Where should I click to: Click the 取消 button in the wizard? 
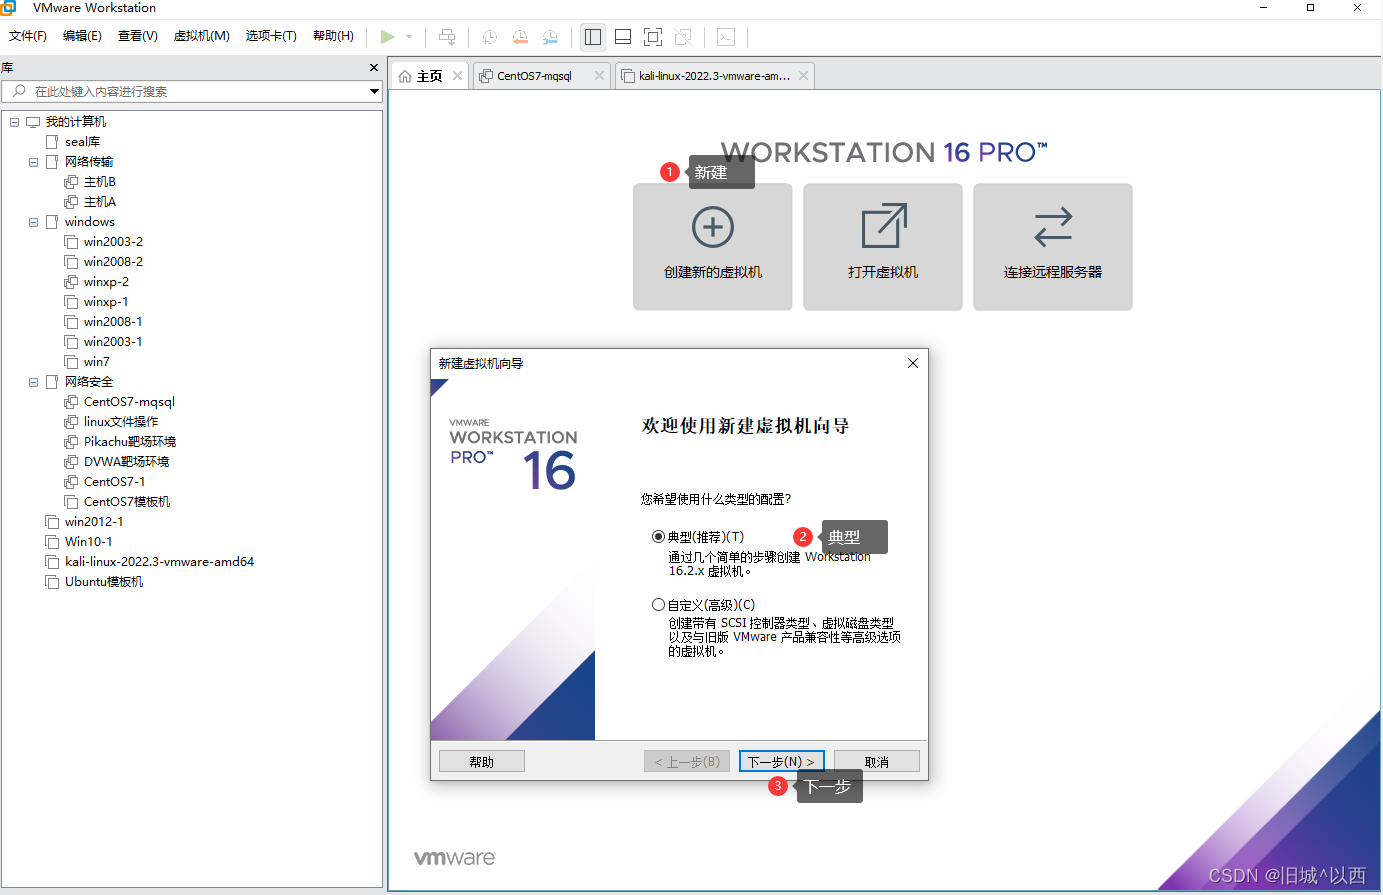pos(877,762)
